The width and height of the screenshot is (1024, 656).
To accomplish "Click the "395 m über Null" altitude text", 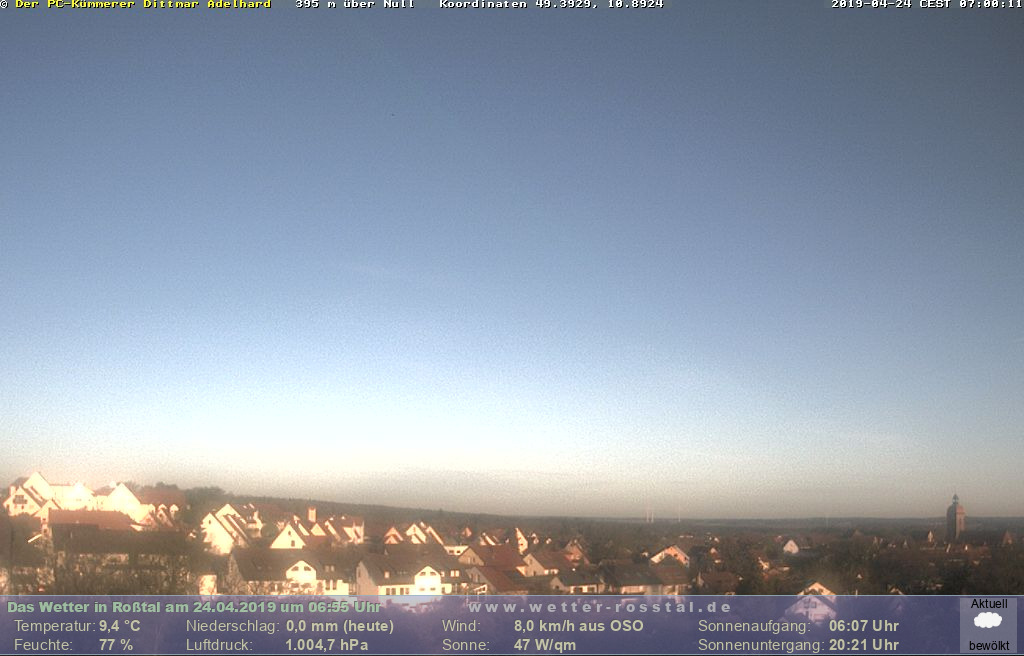I will (354, 5).
